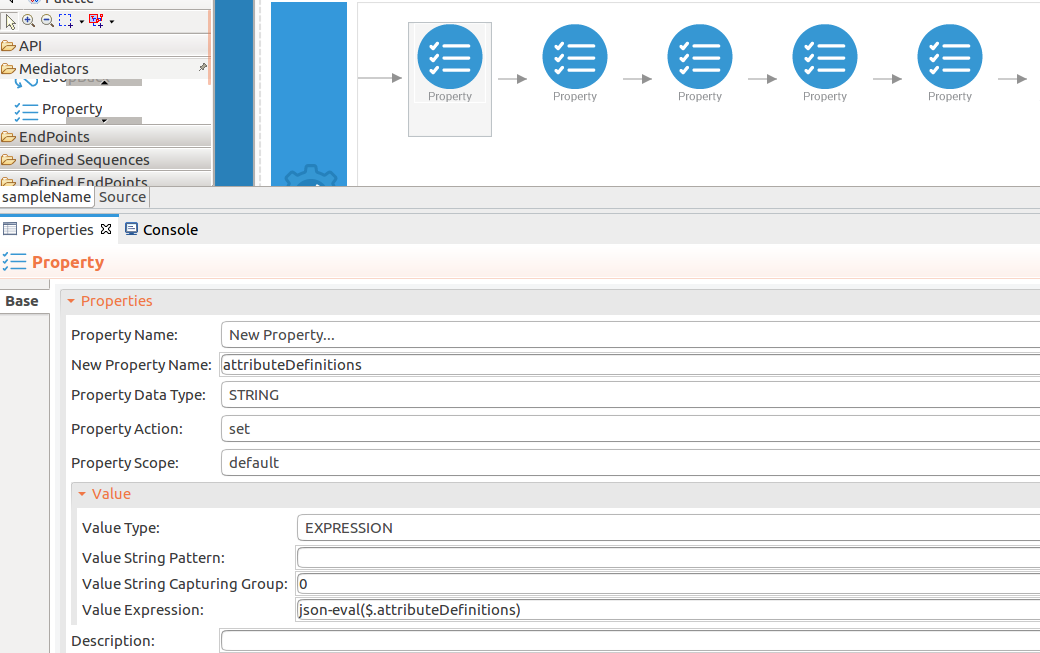Select the red create-shapes tool icon
Screen dimensions: 1040x653
[x=96, y=21]
